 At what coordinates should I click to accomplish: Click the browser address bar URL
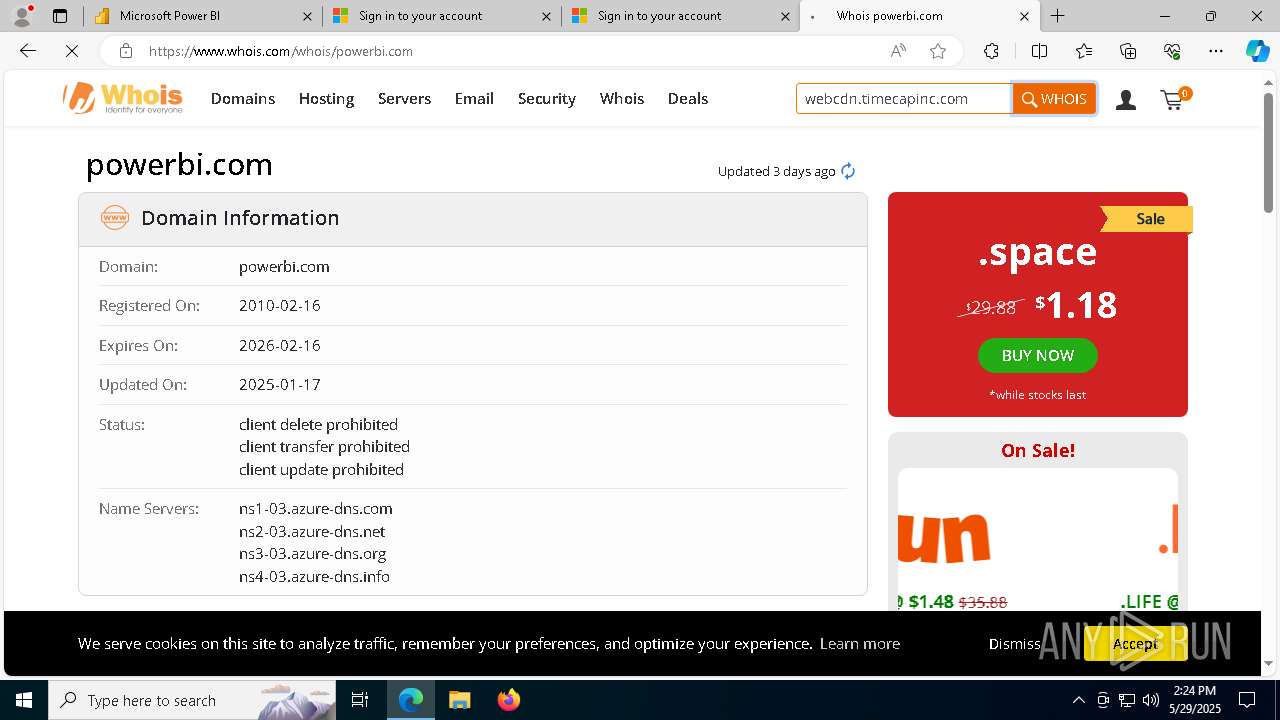point(281,51)
